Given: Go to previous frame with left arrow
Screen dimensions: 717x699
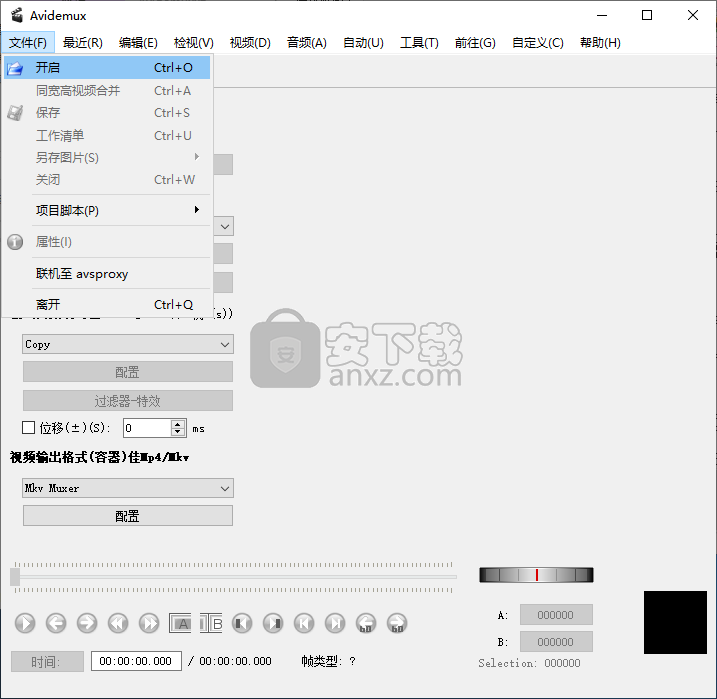Looking at the screenshot, I should 56,623.
